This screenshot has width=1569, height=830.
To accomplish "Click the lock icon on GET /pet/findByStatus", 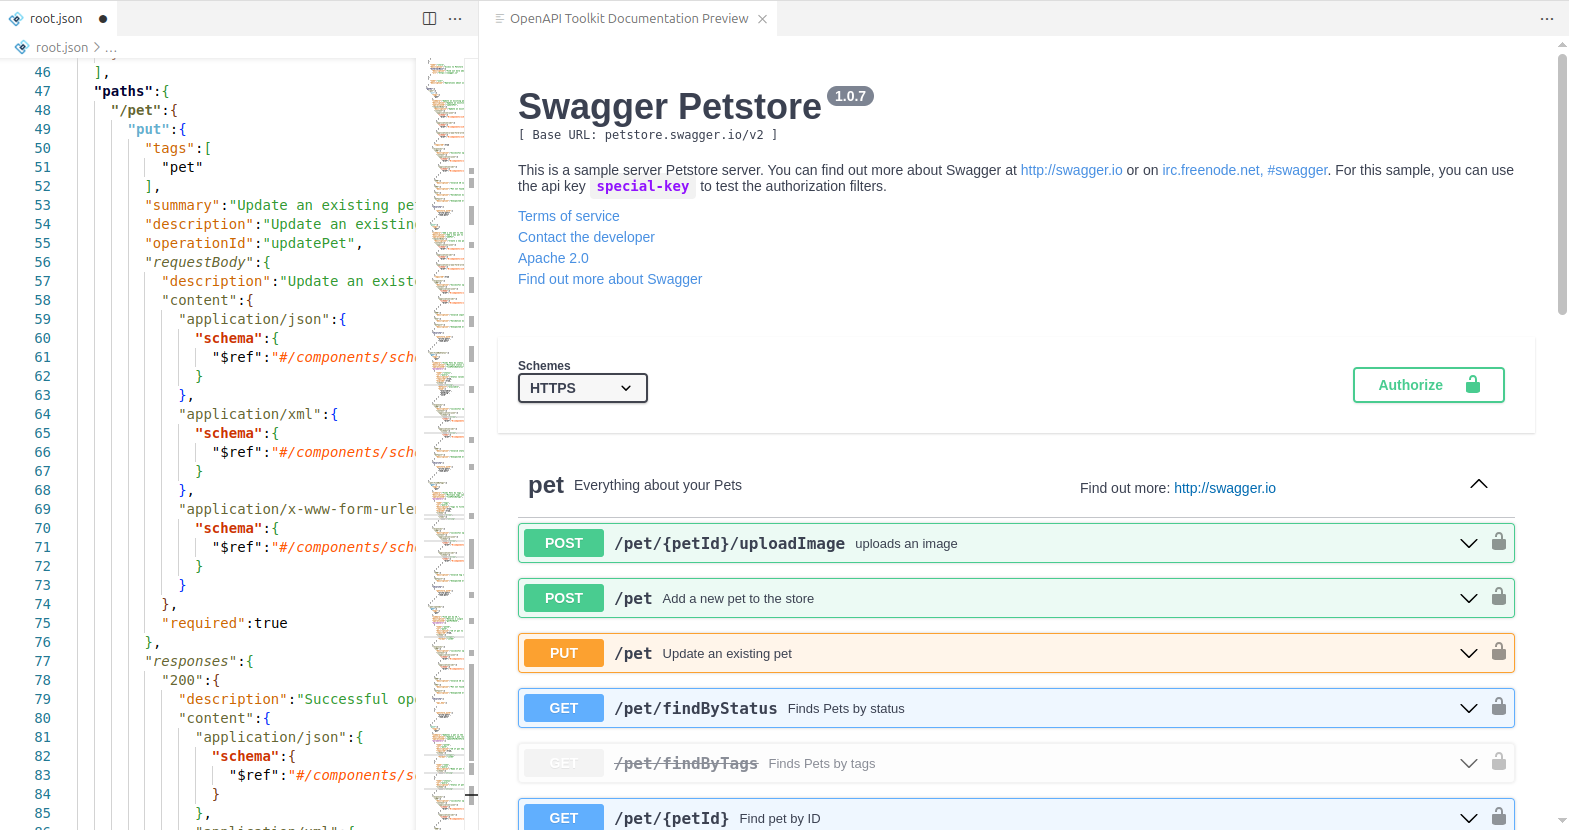I will pos(1498,707).
